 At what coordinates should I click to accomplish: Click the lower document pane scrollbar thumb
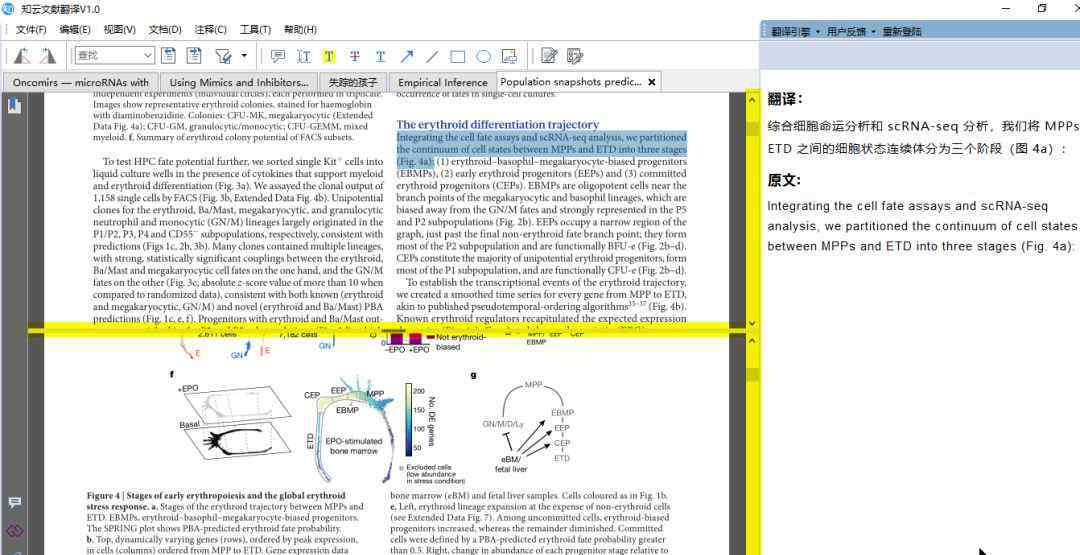751,375
